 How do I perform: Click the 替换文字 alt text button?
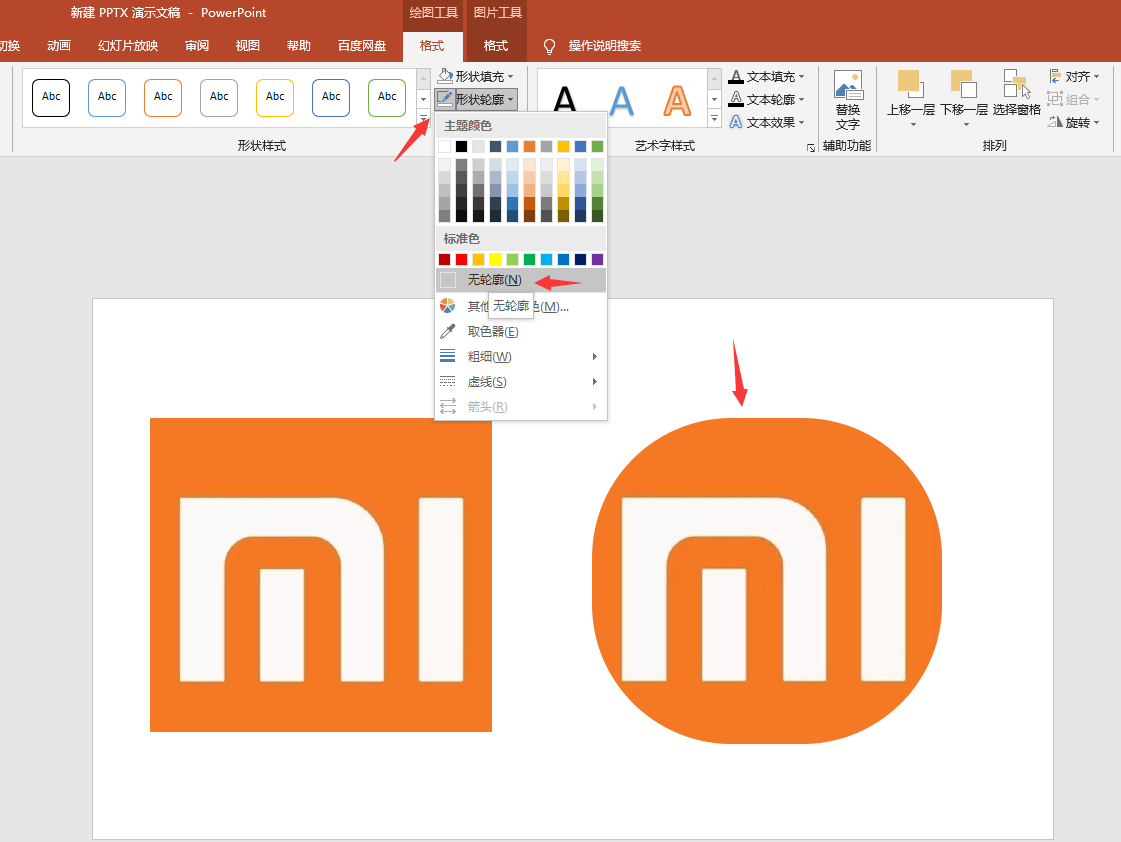848,100
